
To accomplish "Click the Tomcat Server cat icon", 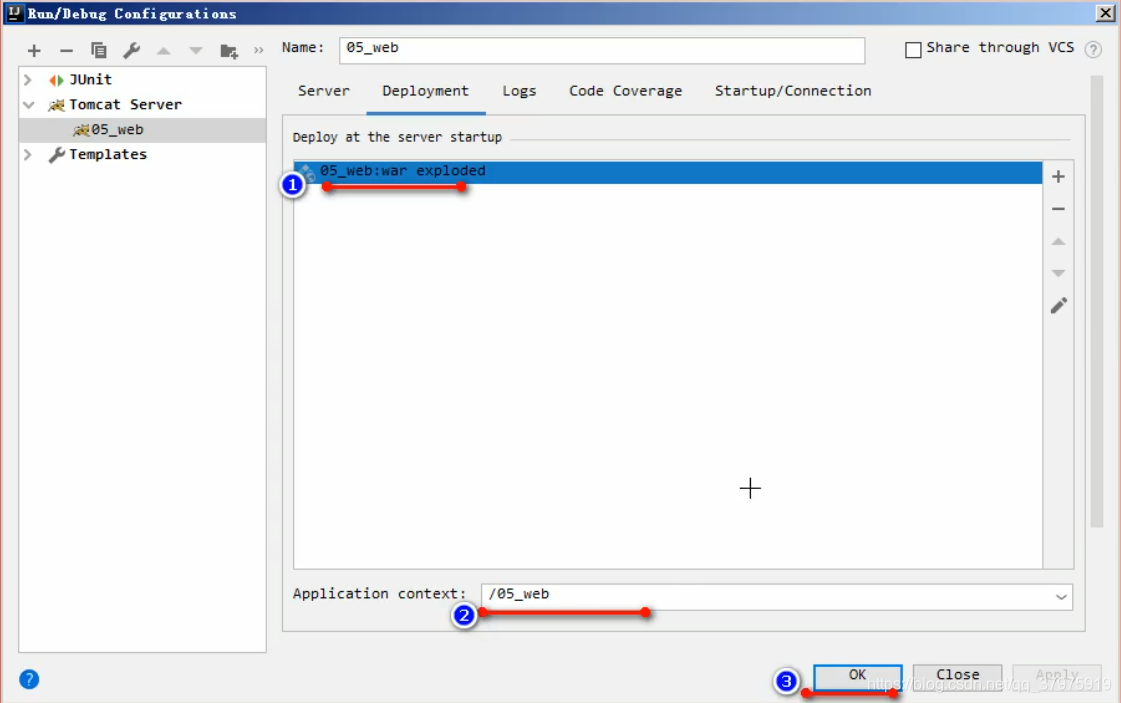I will click(56, 105).
